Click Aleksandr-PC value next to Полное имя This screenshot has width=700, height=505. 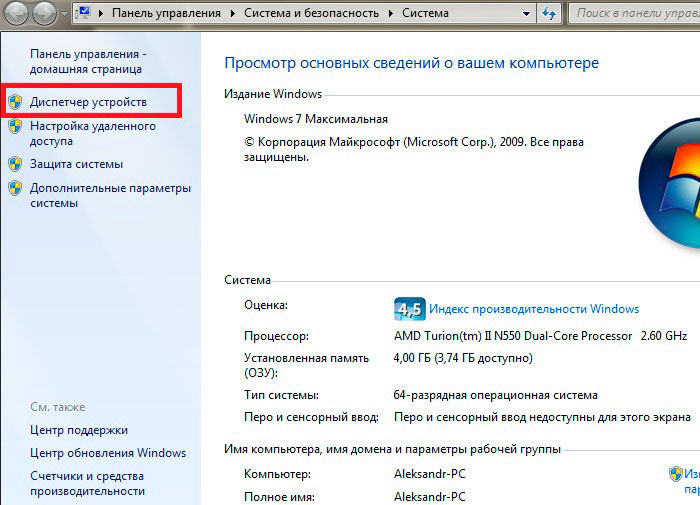[x=430, y=497]
